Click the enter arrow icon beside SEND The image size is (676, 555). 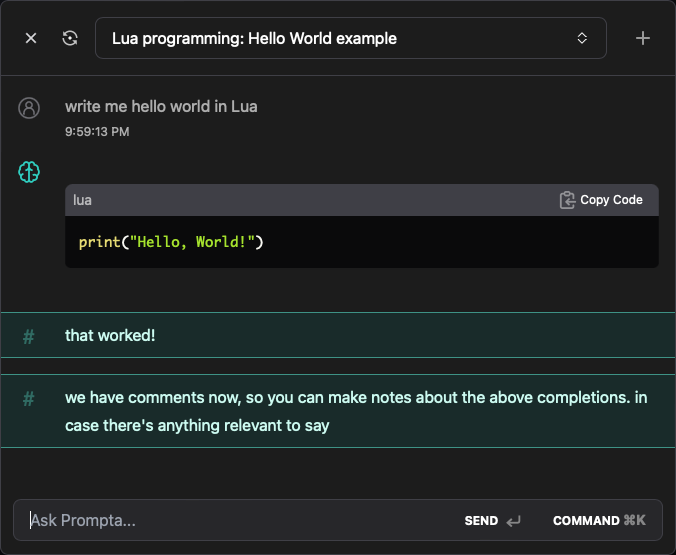tap(514, 521)
